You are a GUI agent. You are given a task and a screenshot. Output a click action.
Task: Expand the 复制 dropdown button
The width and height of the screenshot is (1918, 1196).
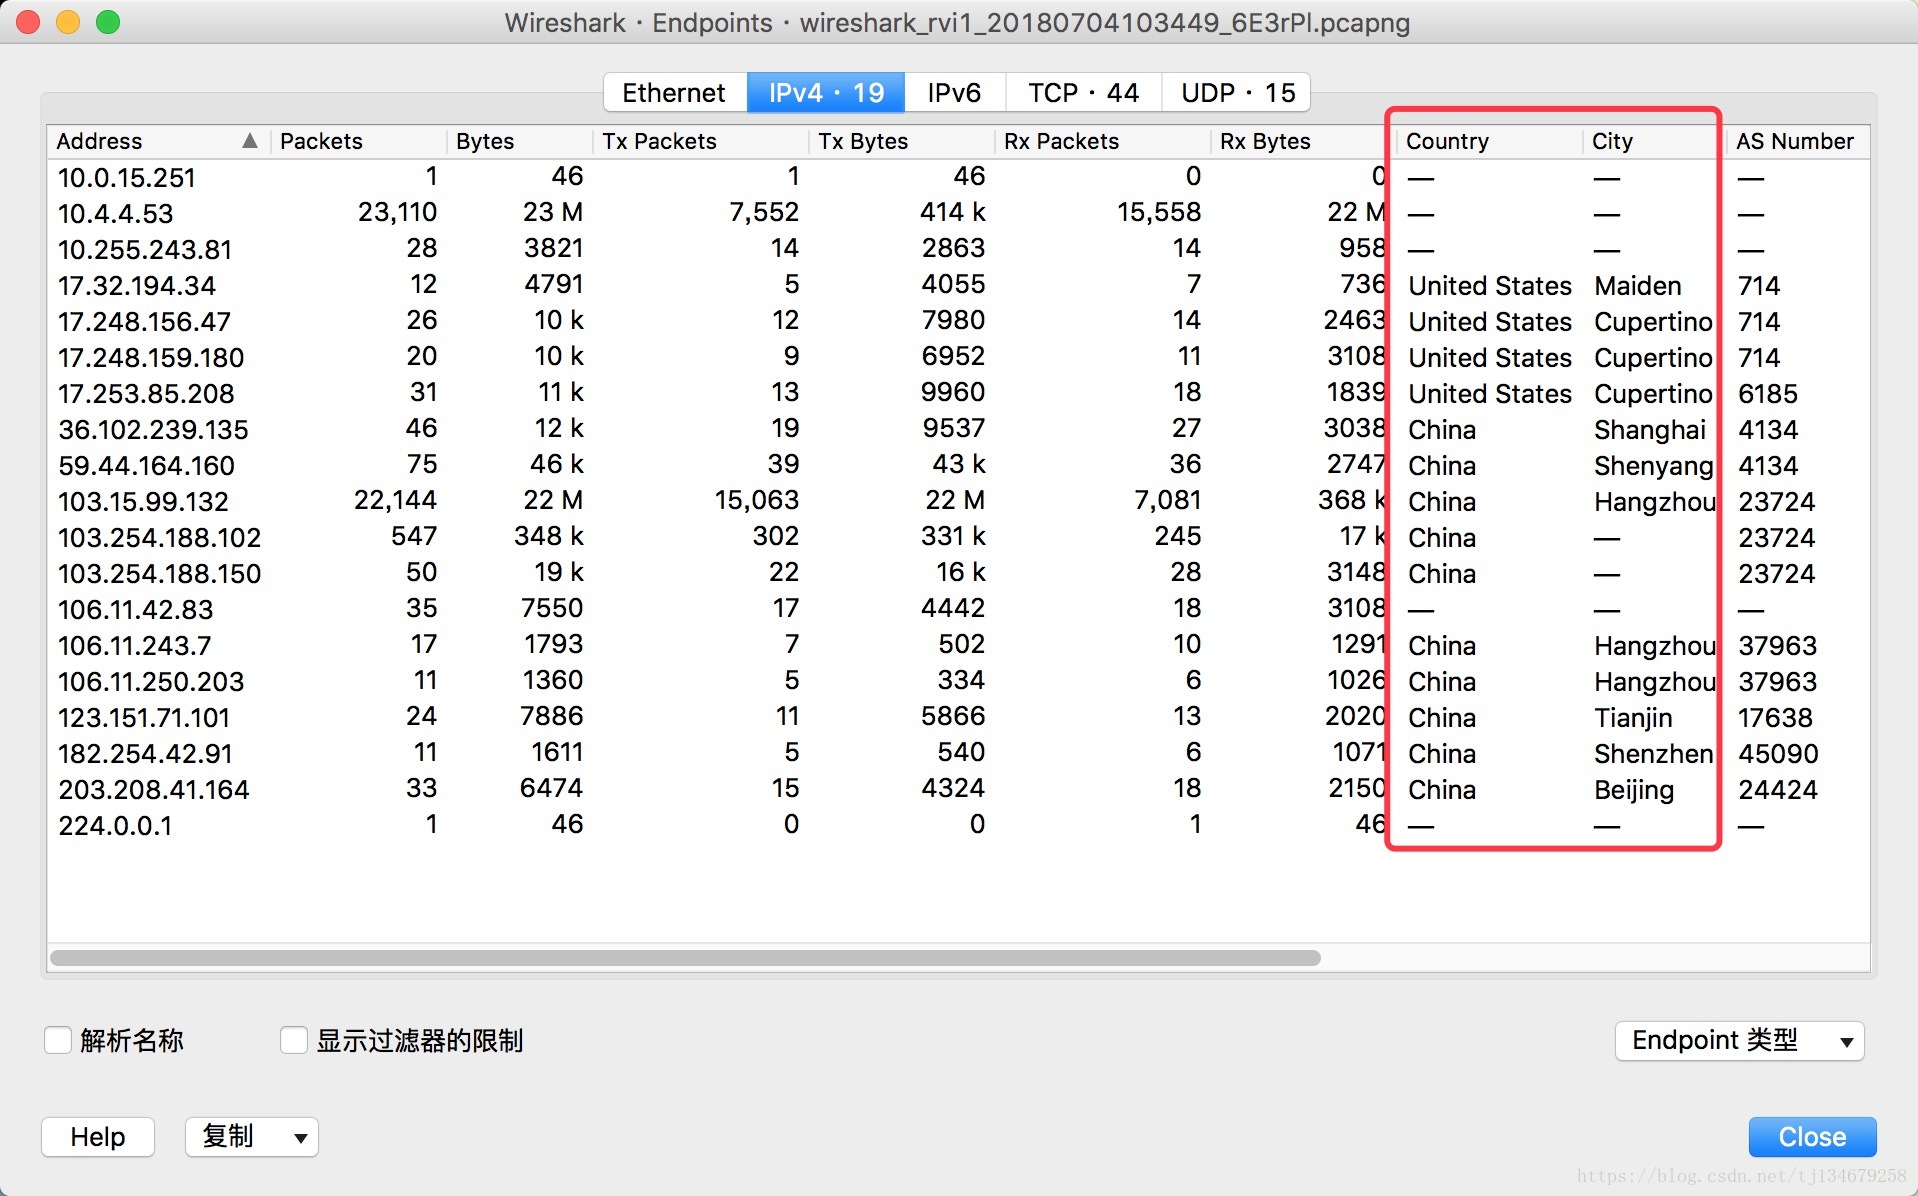252,1137
